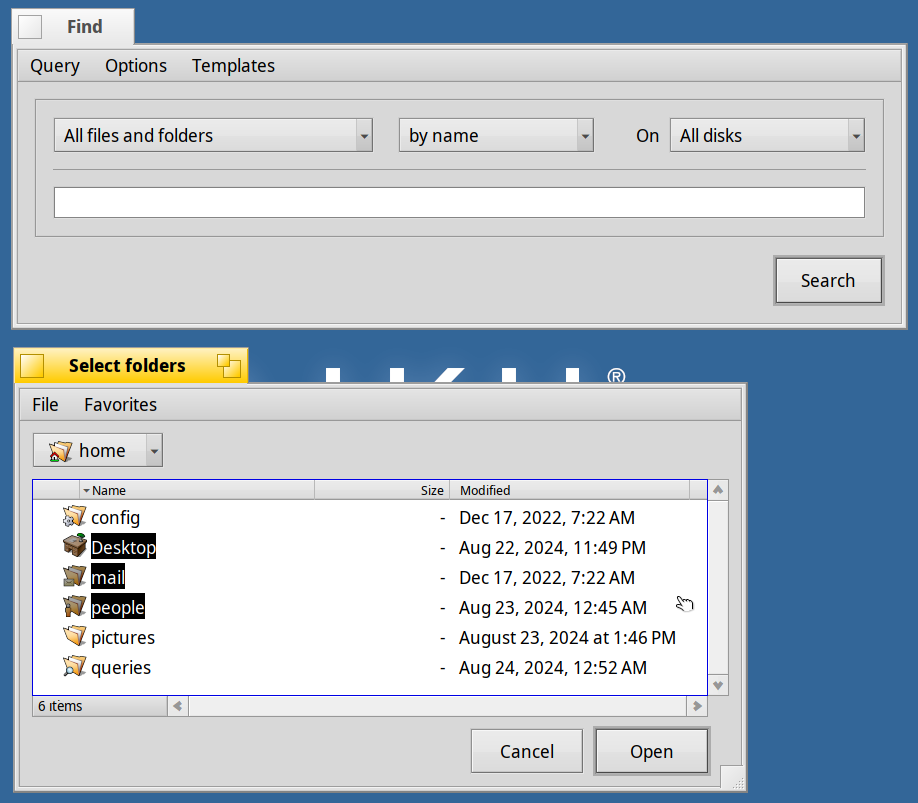Open the Favorites menu
918x803 pixels.
[121, 404]
